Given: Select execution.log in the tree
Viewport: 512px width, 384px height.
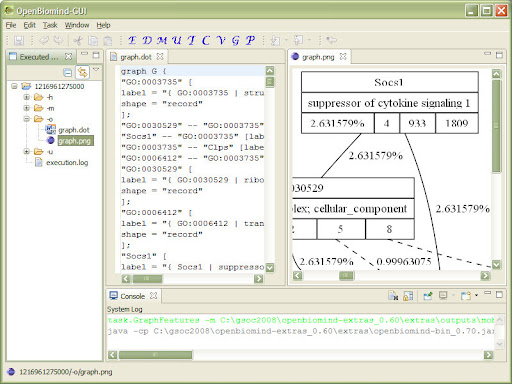Looking at the screenshot, I should click(67, 162).
